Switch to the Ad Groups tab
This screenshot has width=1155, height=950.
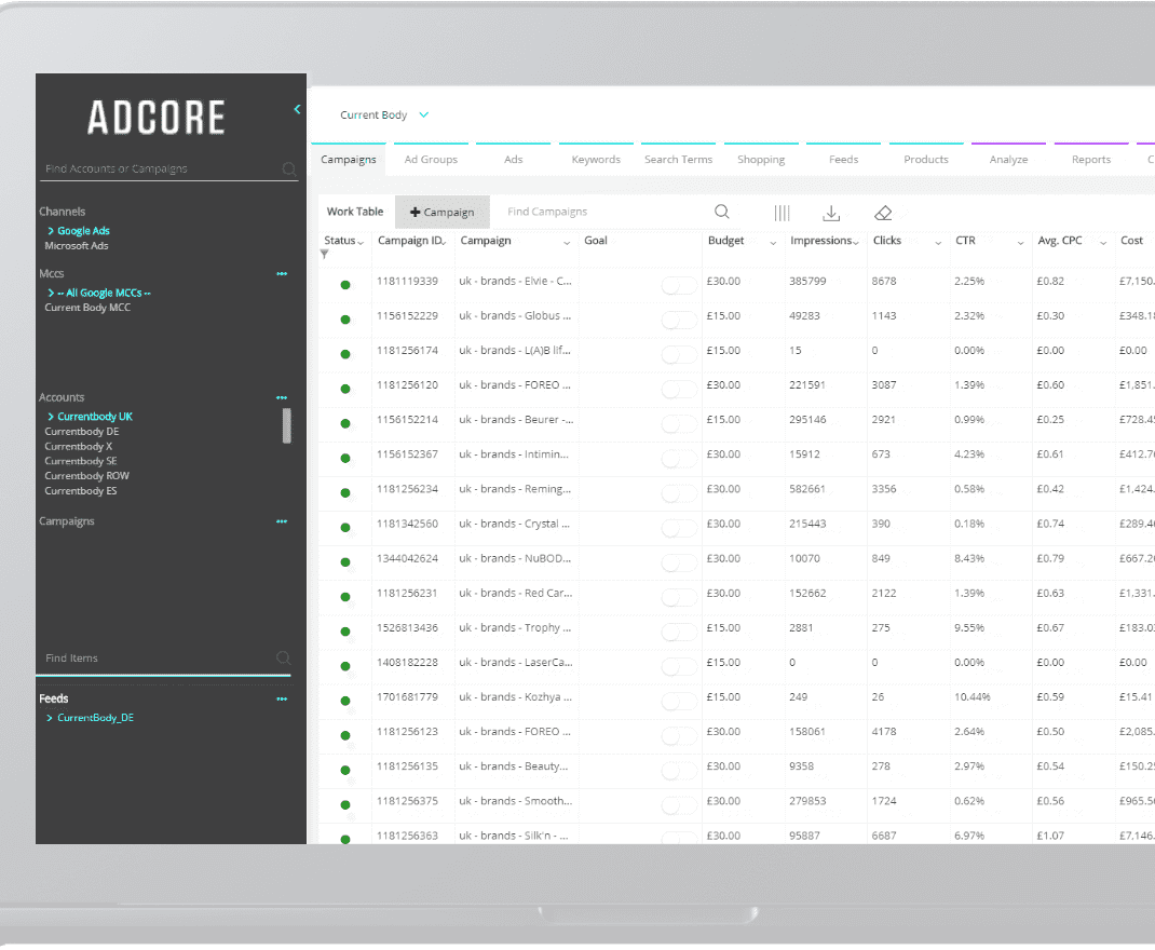(x=431, y=159)
